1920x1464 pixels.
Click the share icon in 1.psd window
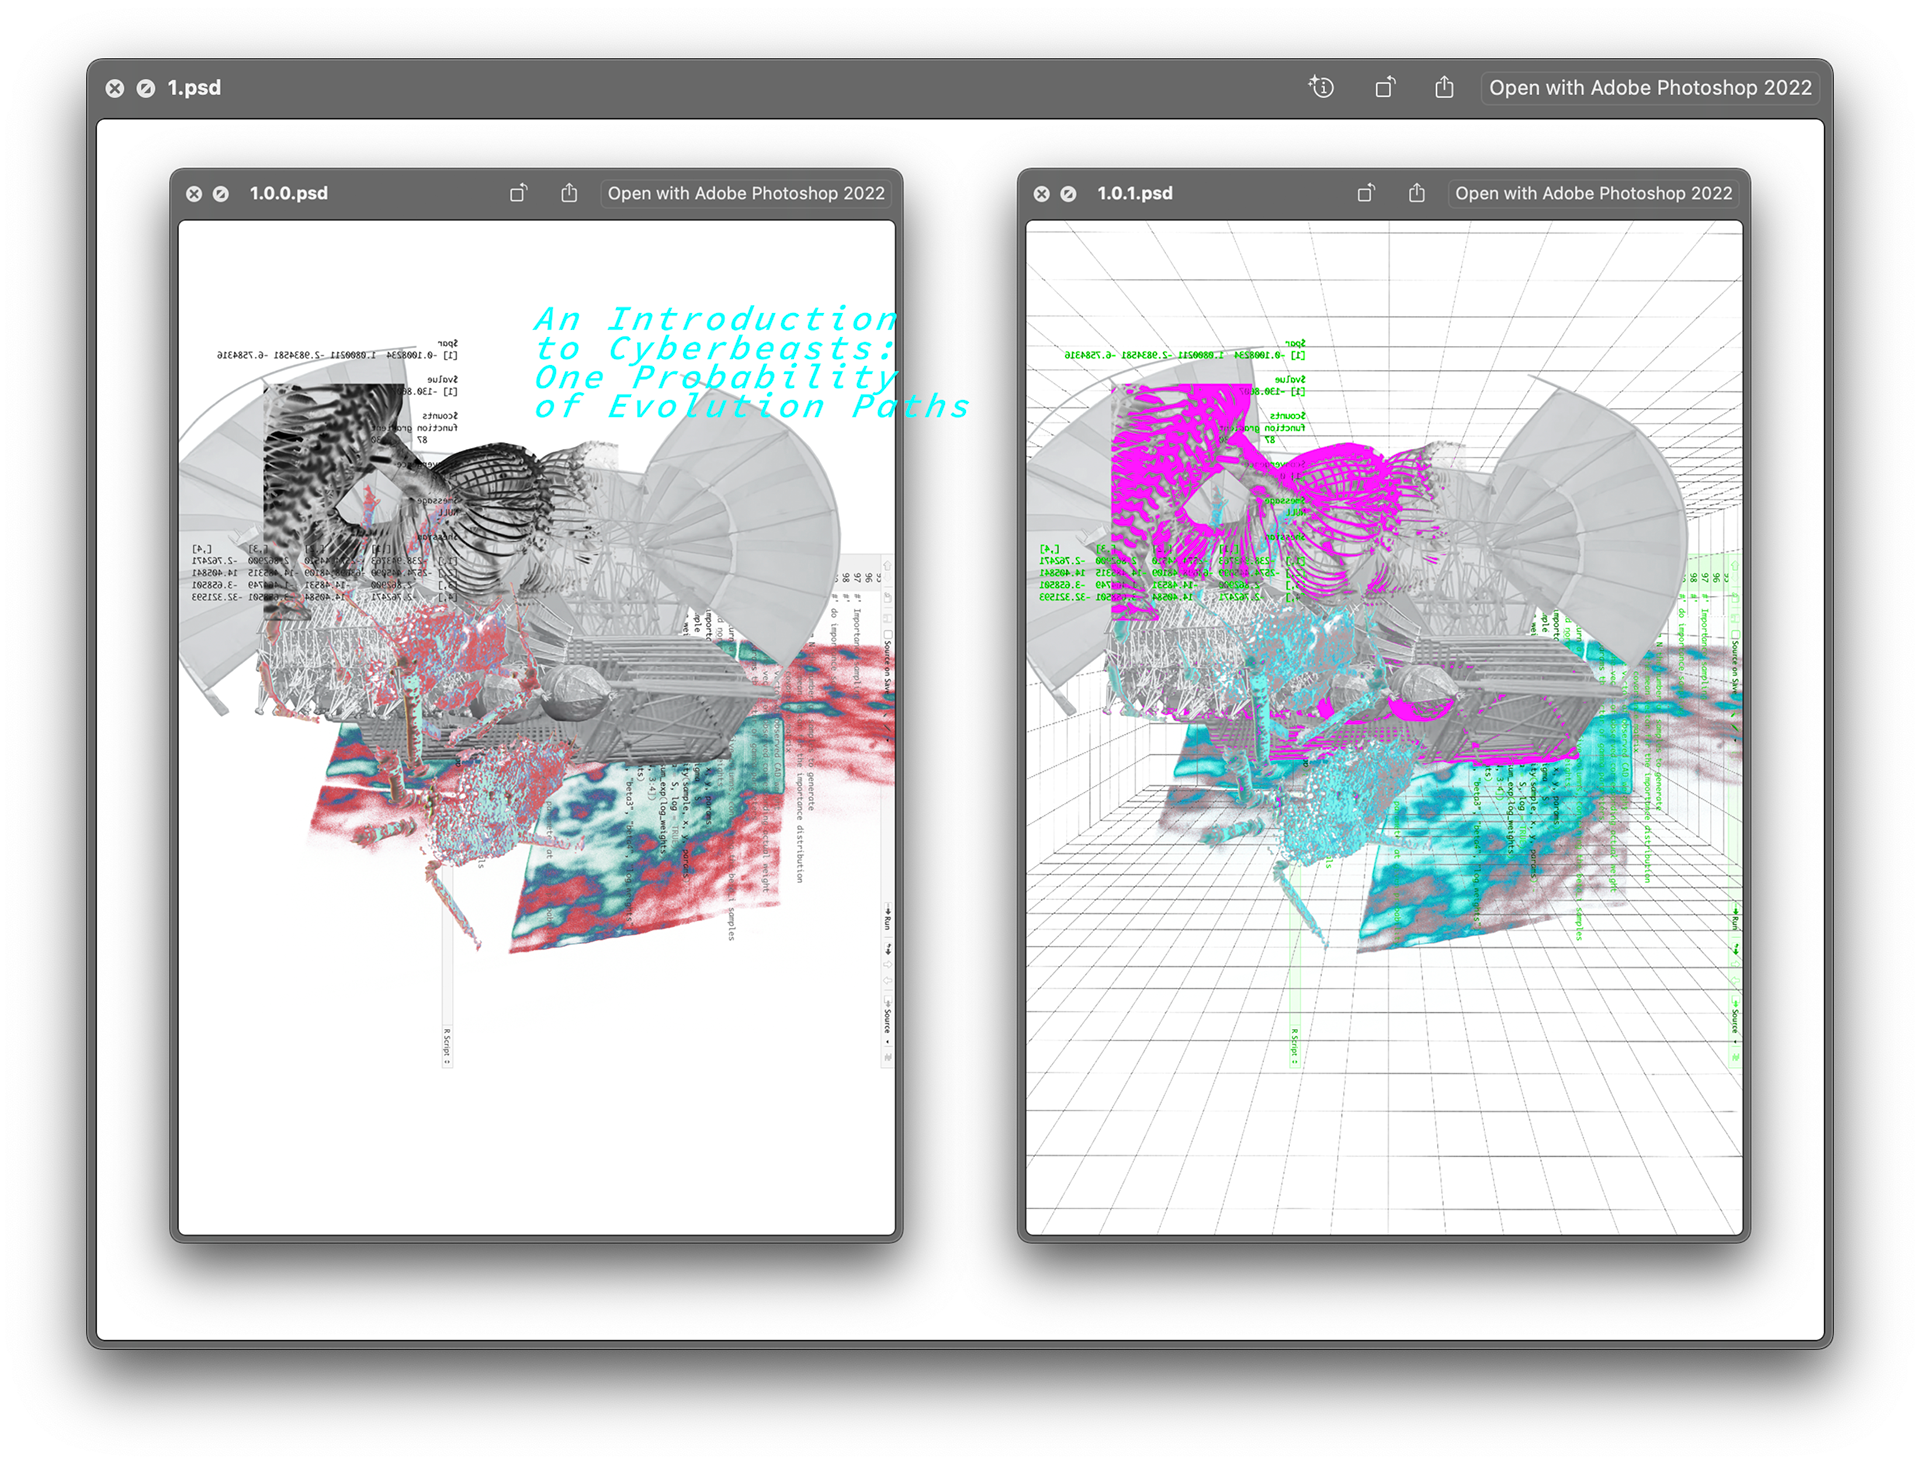[1444, 88]
